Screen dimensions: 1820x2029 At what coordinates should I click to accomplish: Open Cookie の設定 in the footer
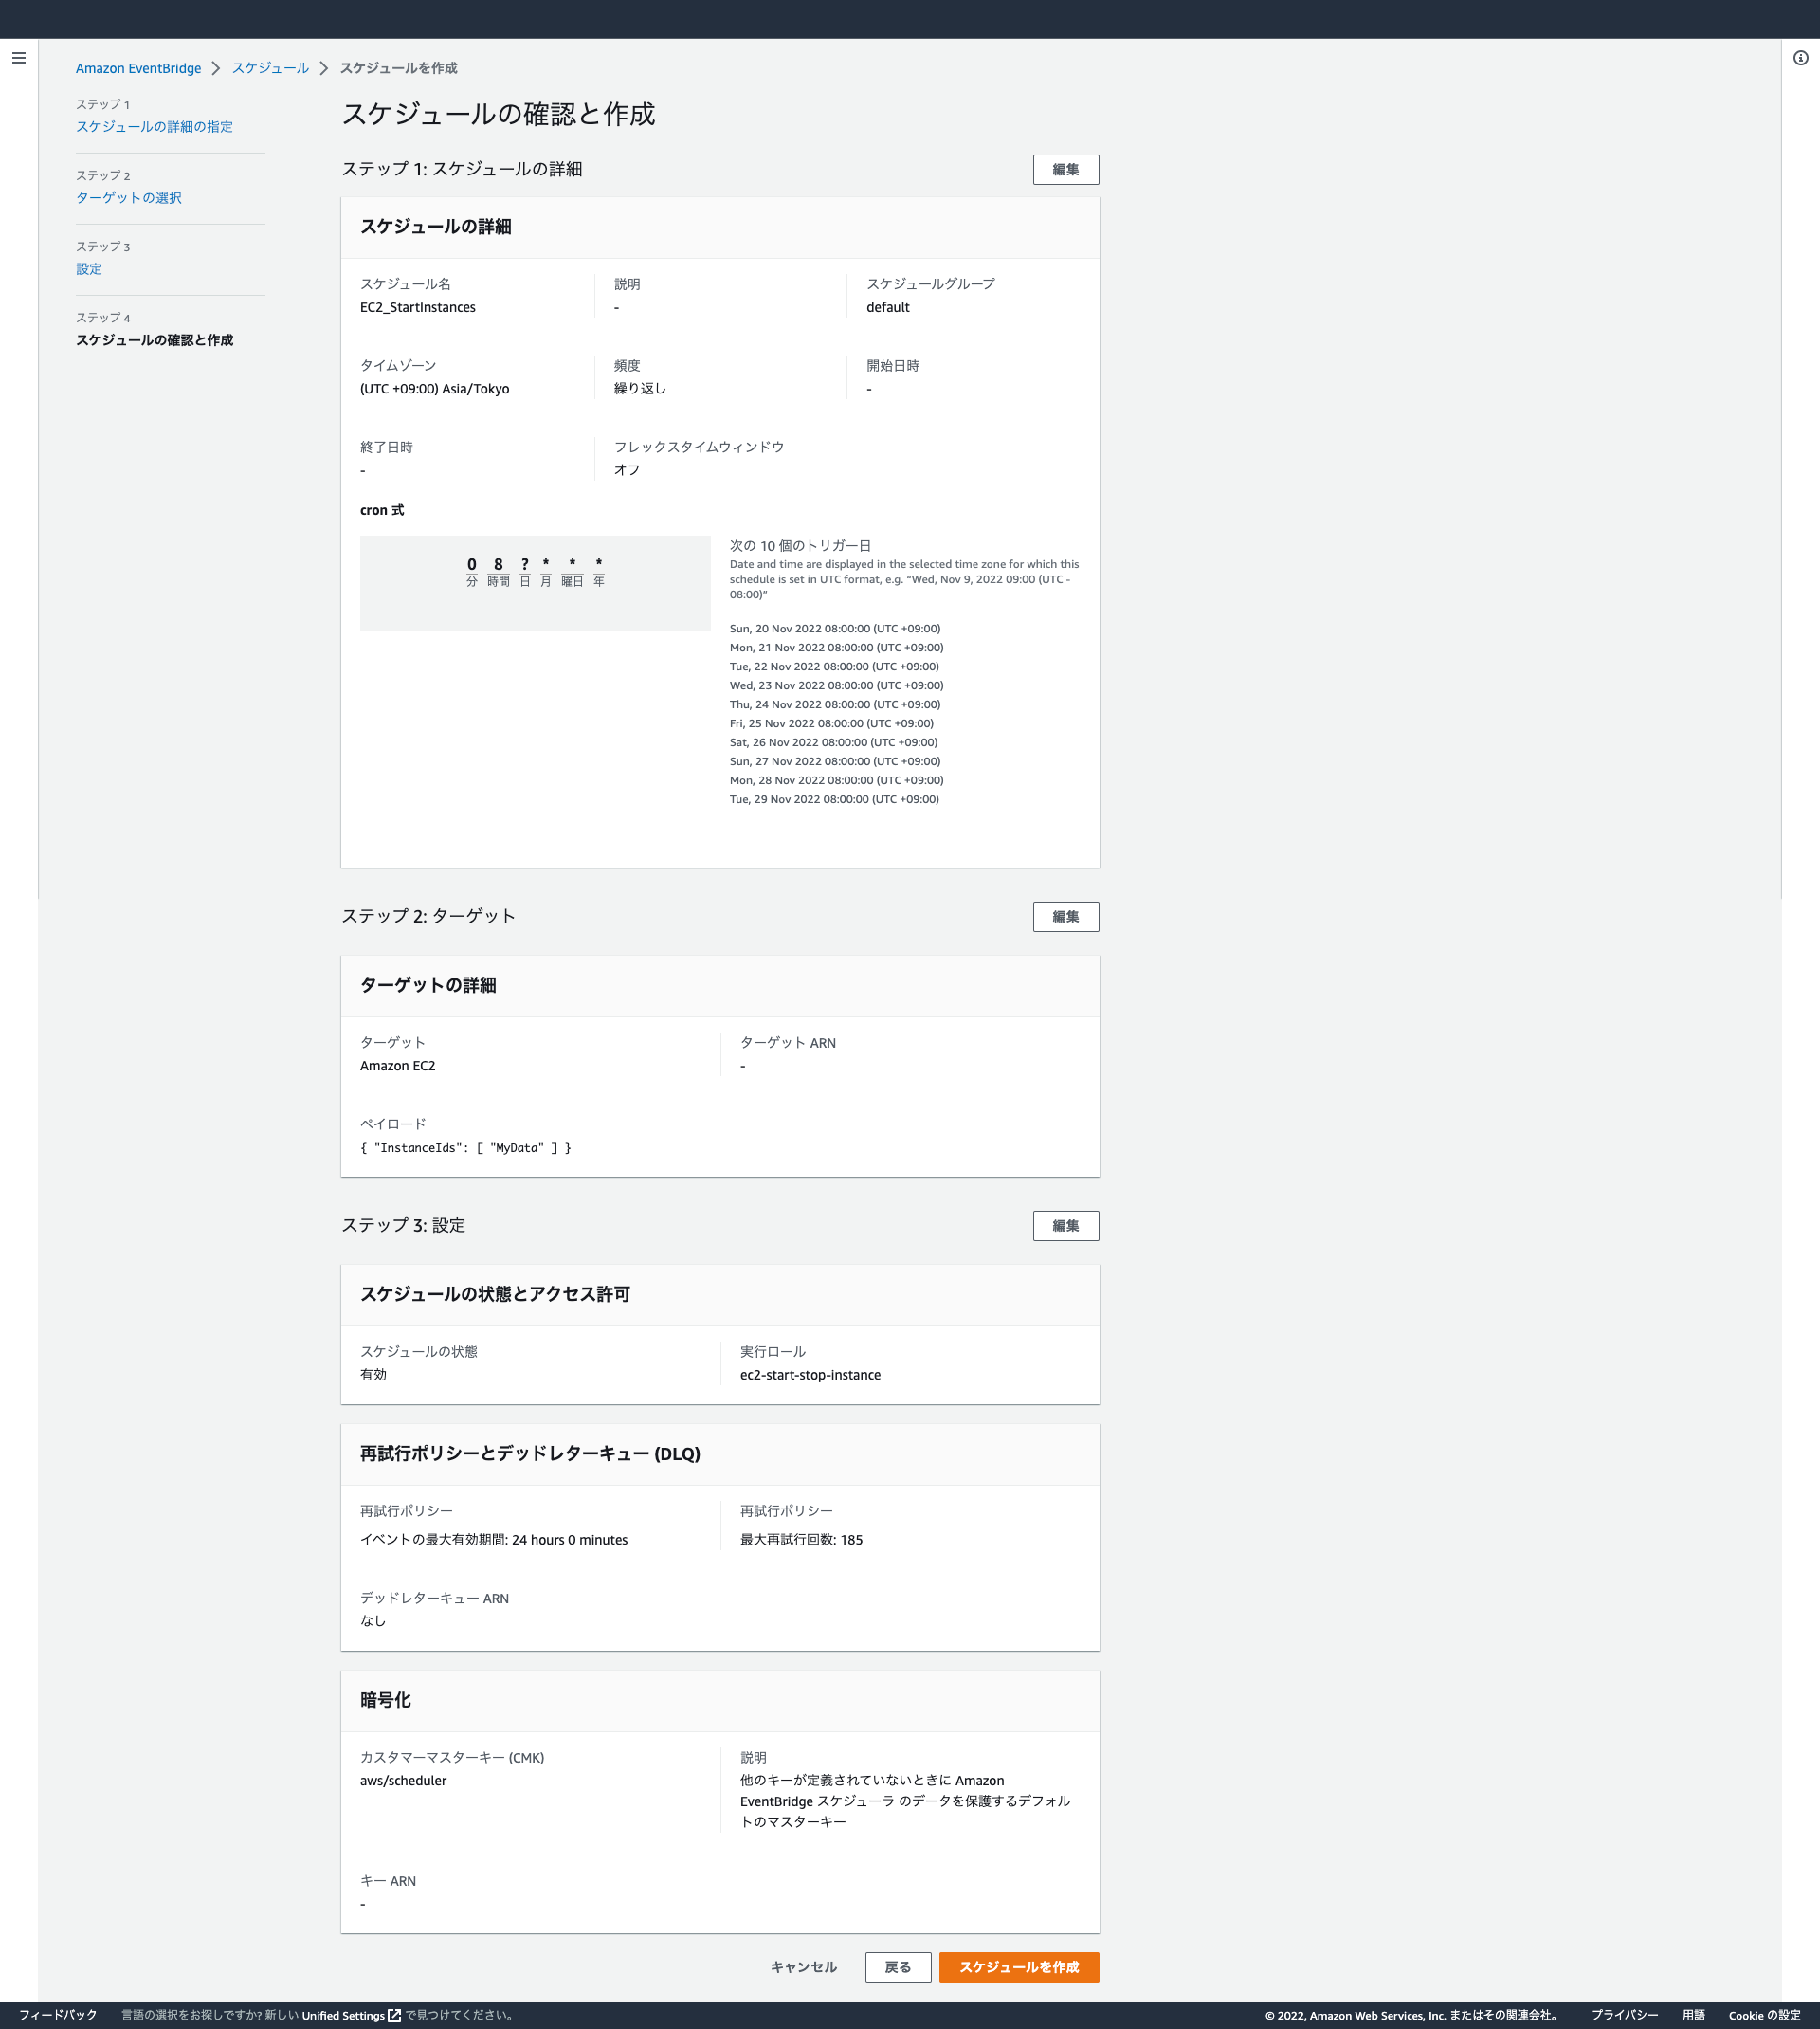coord(1761,2016)
